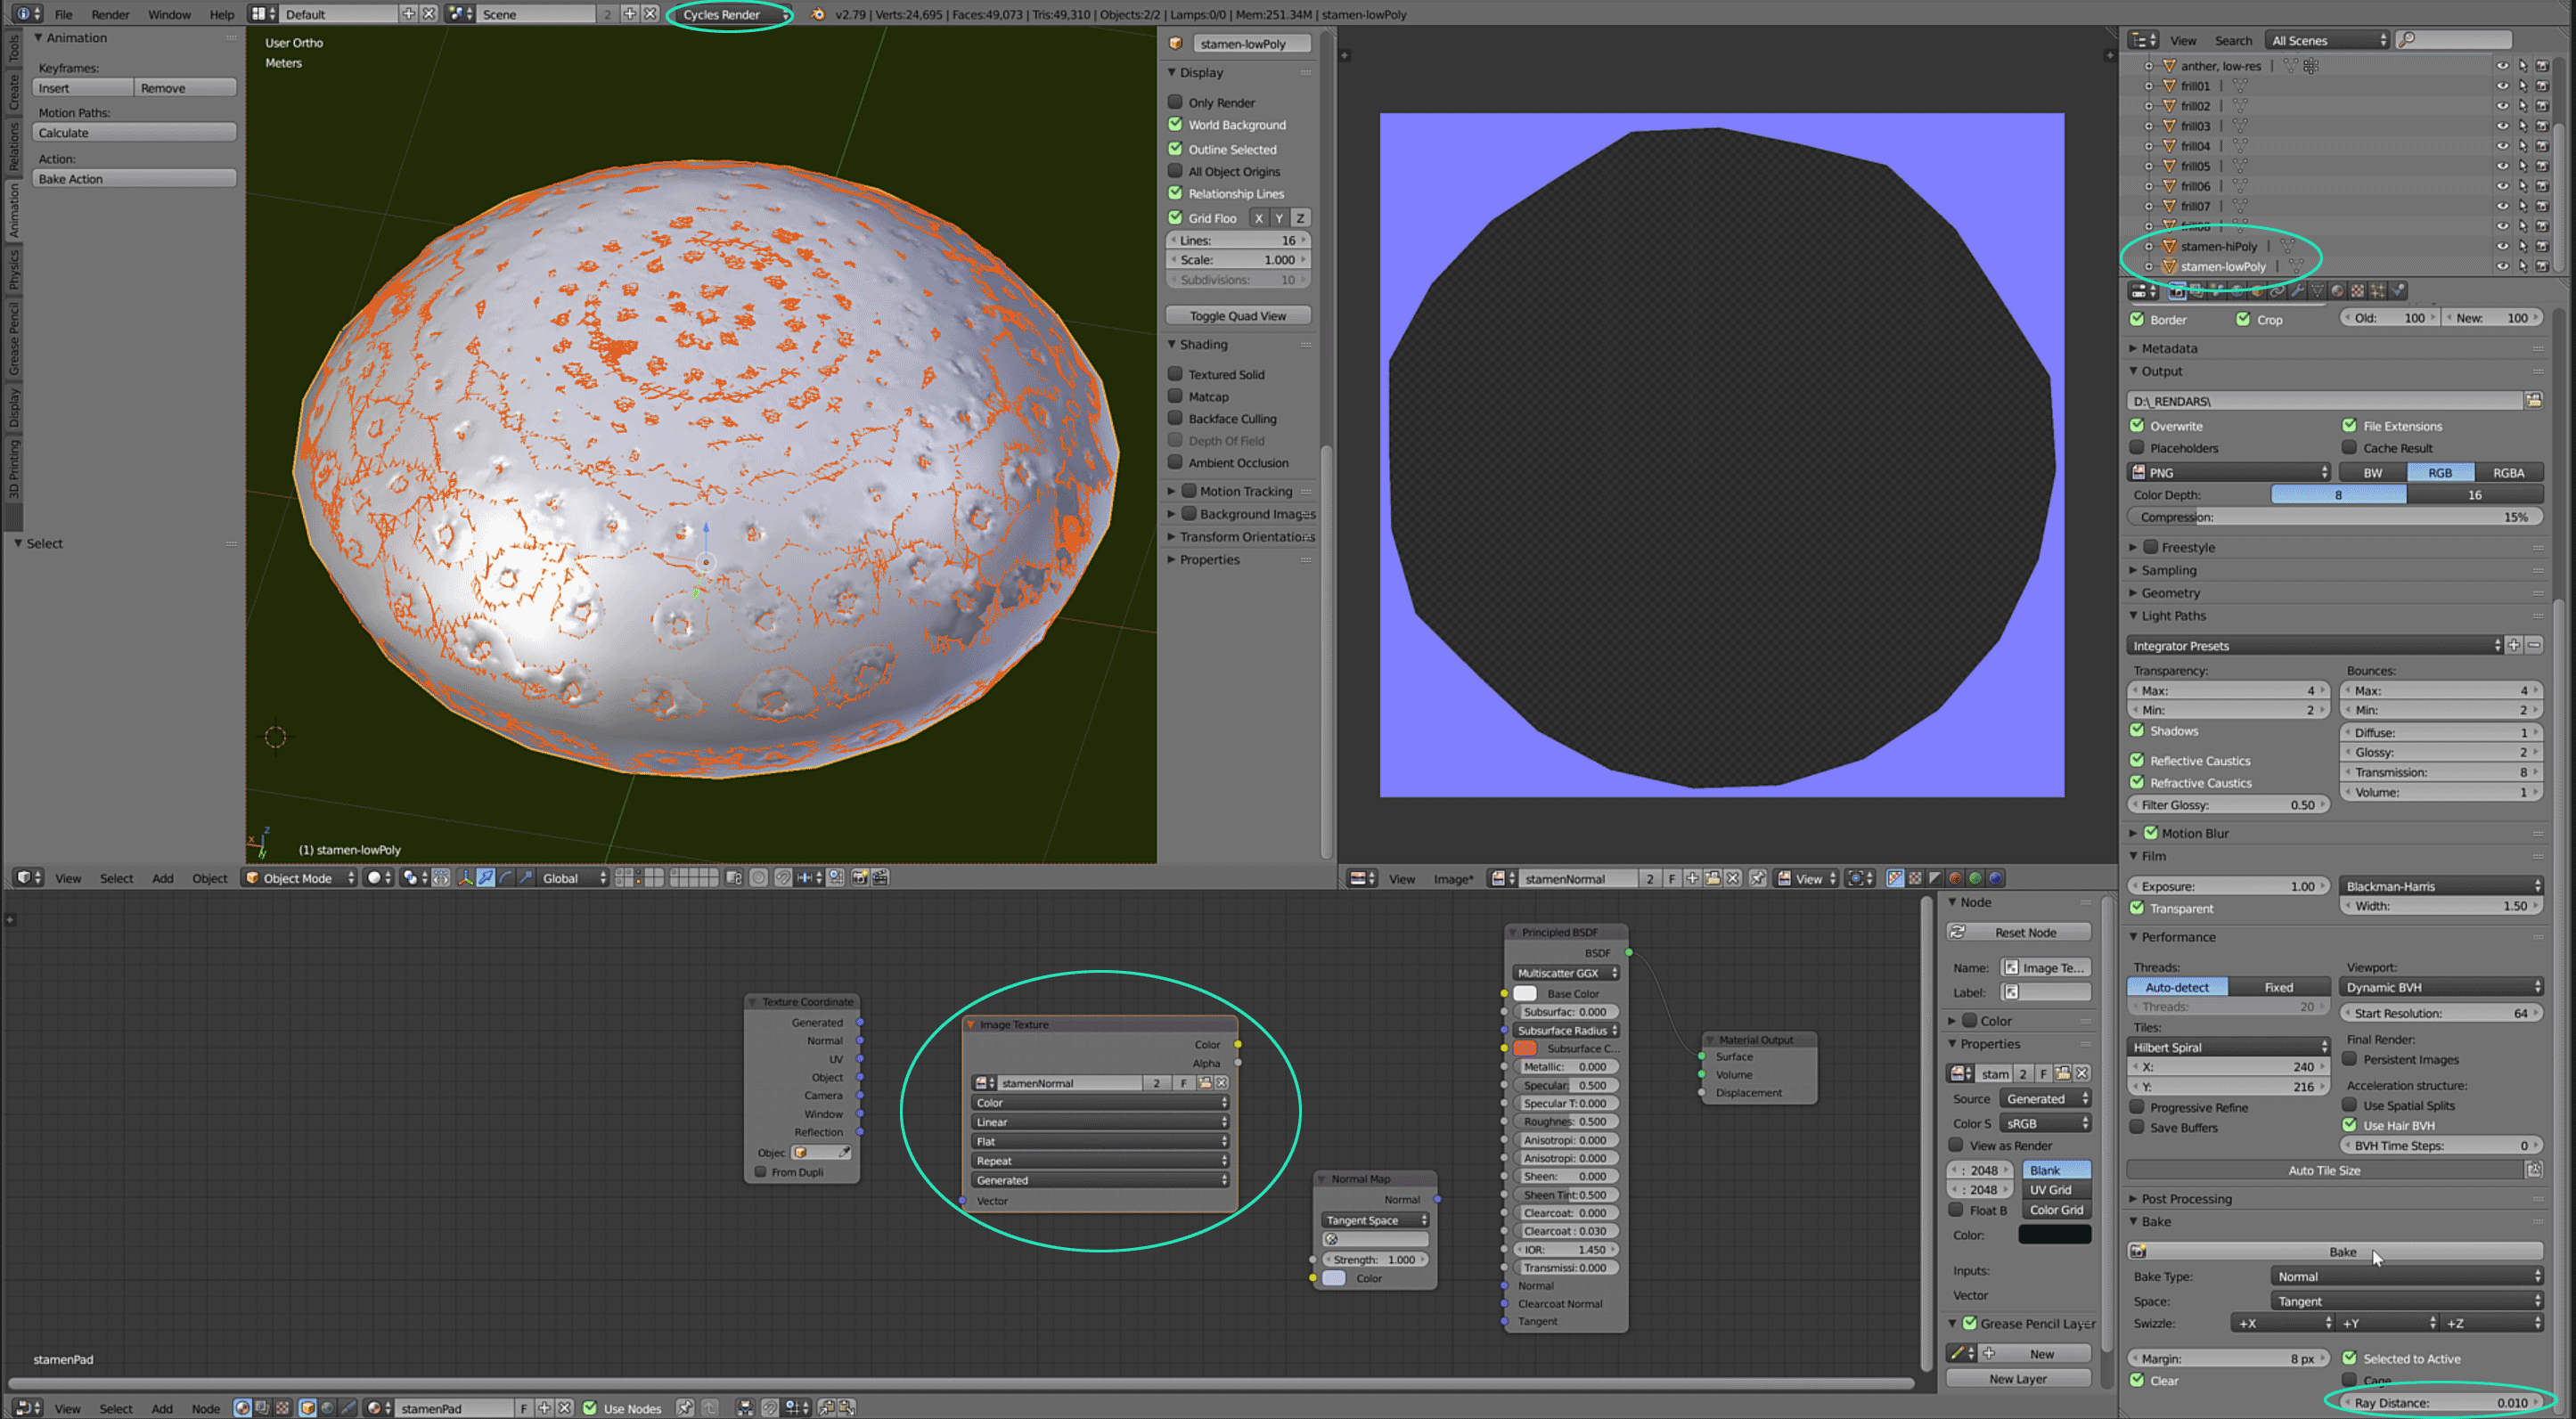The height and width of the screenshot is (1419, 2576).
Task: Open the Render Layers properties tab
Action: (x=2197, y=291)
